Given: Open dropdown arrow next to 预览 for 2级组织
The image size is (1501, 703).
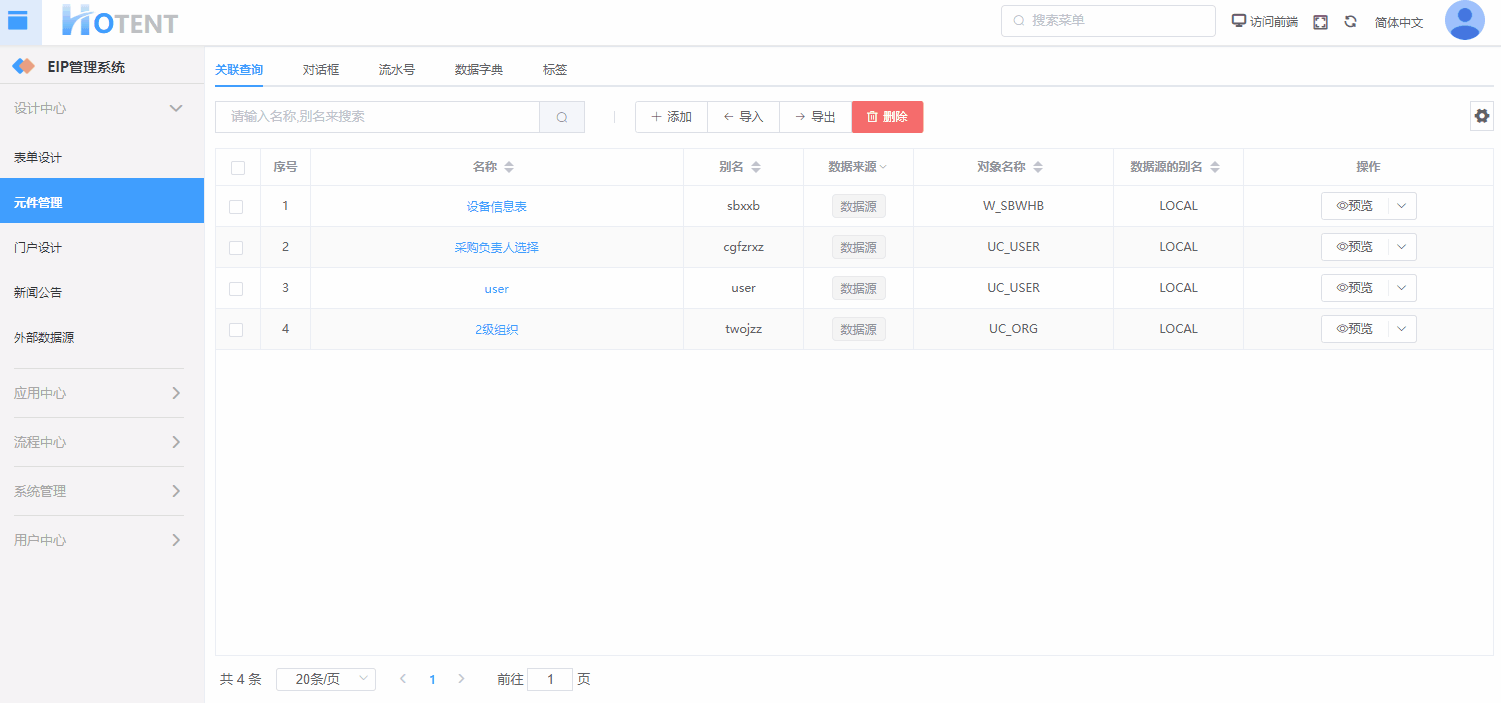Looking at the screenshot, I should tap(1402, 329).
